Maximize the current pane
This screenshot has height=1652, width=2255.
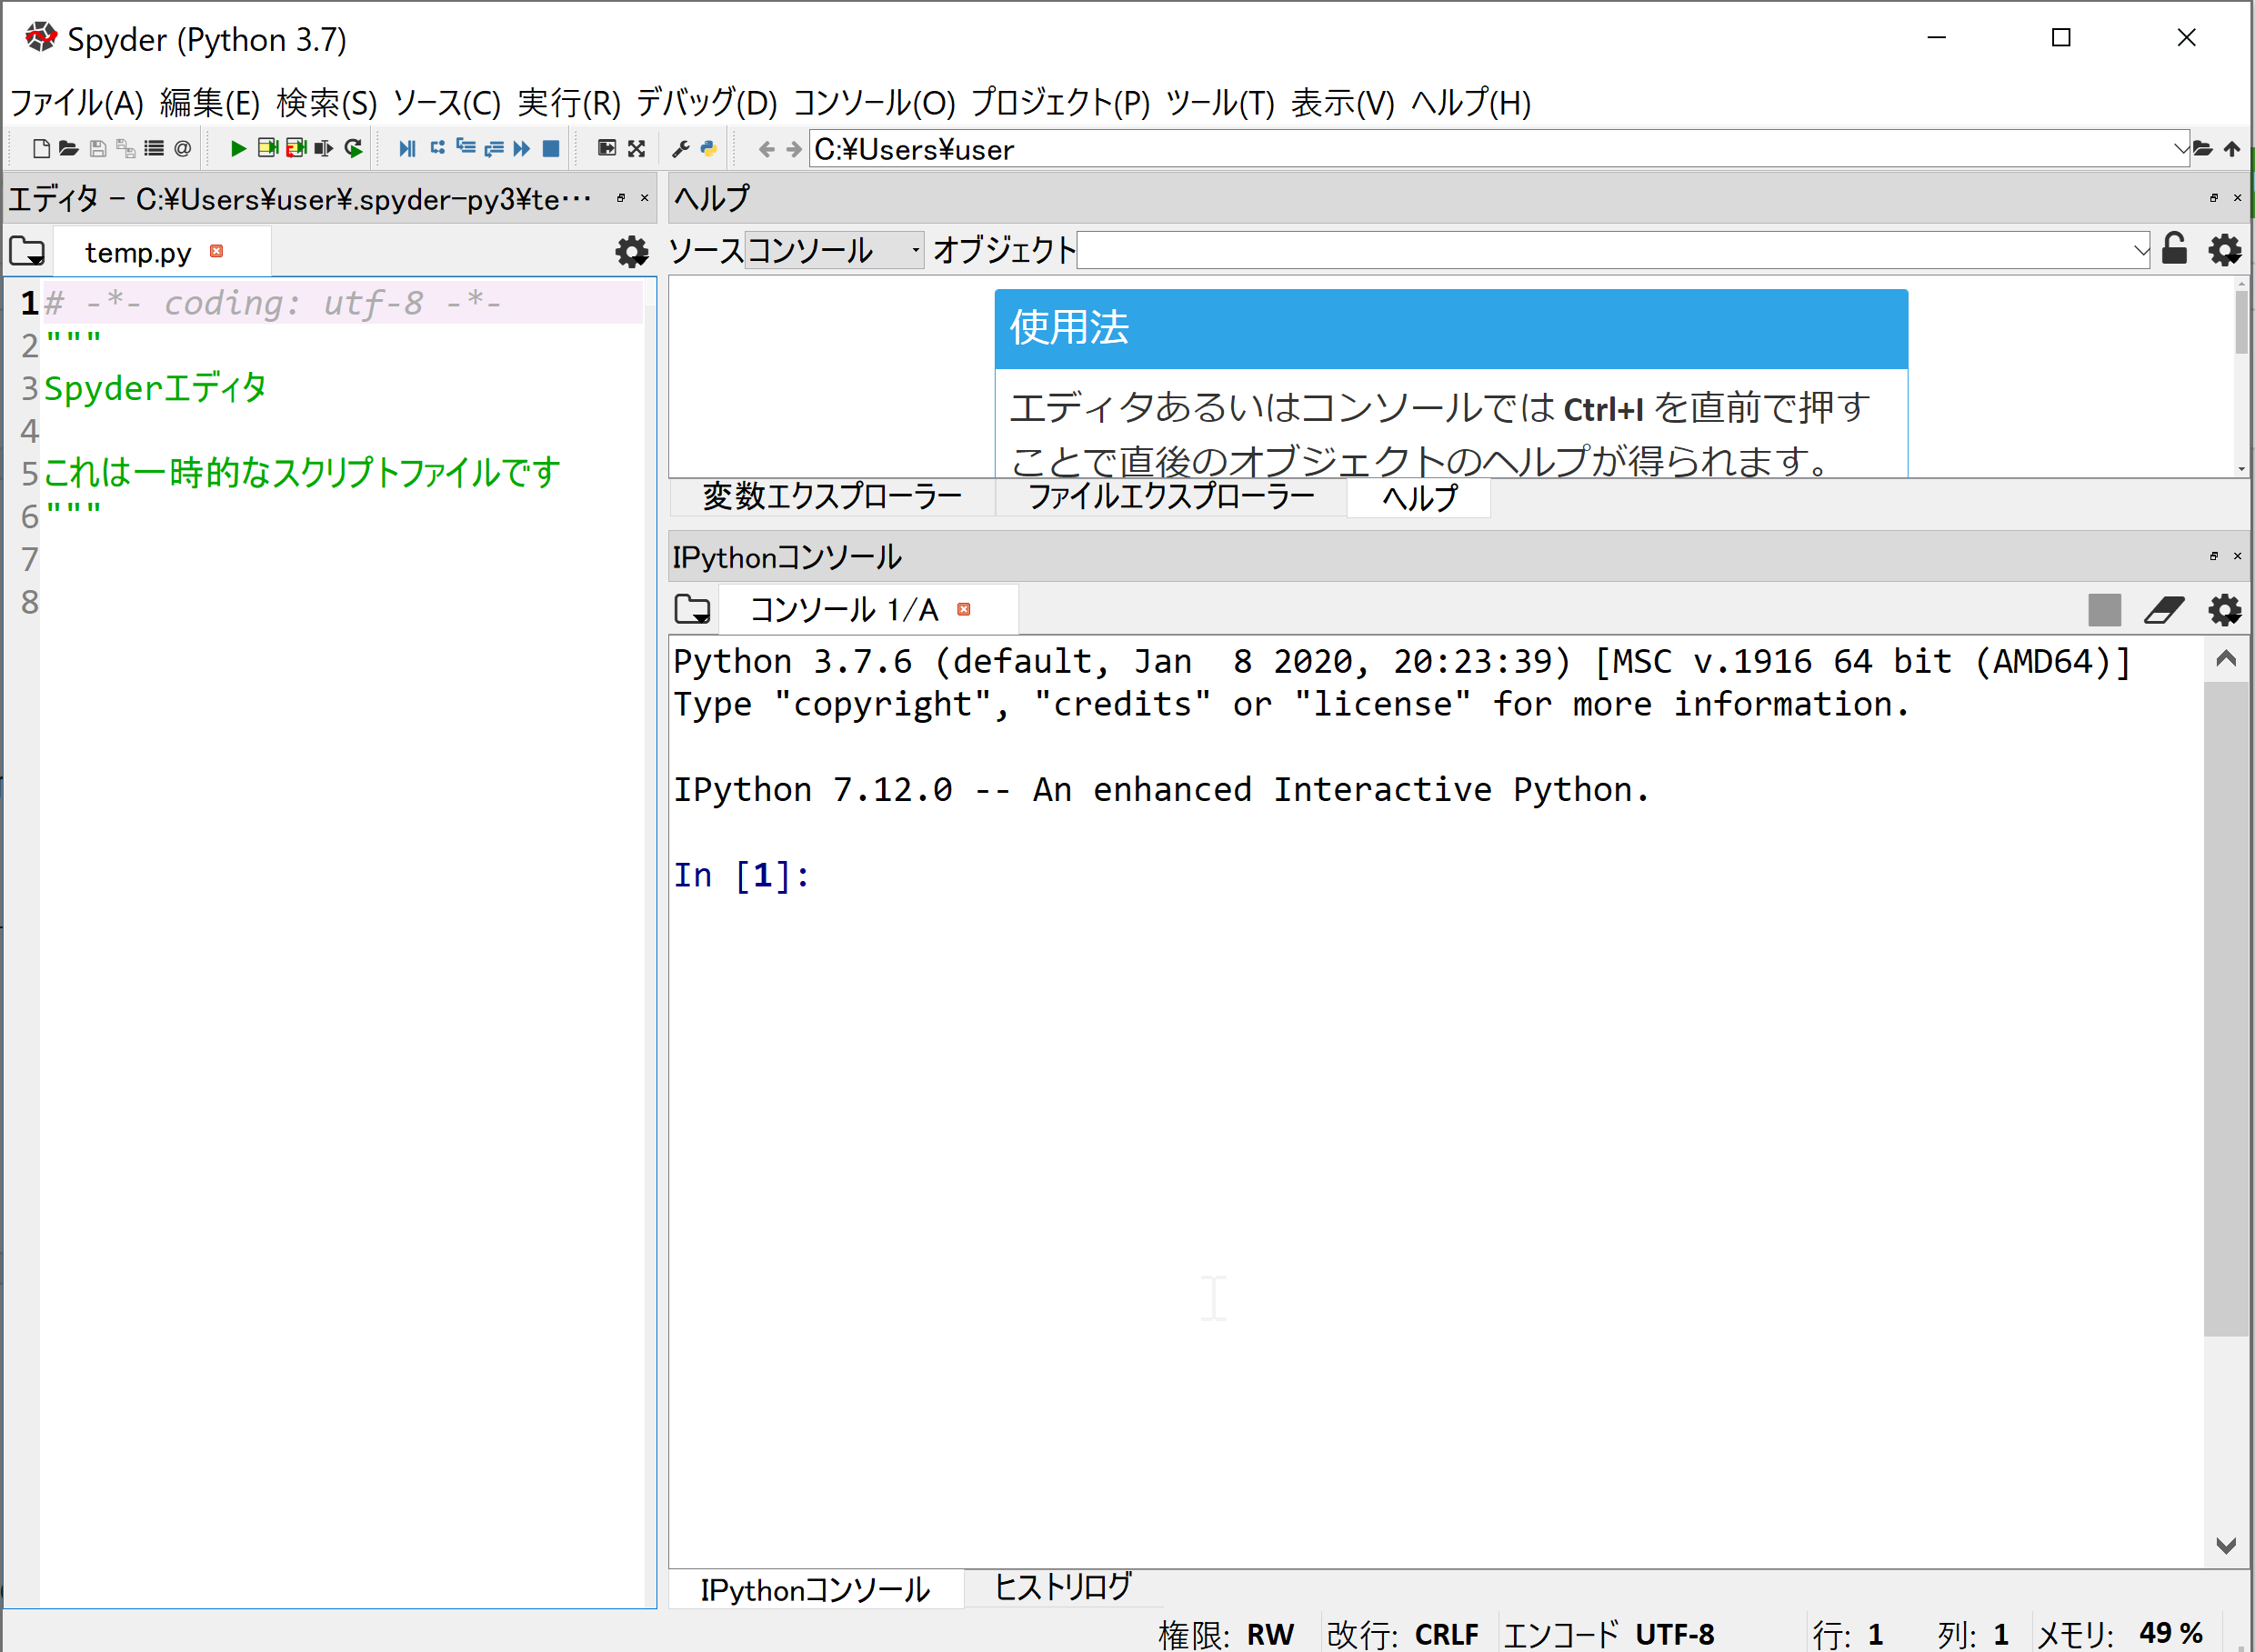tap(607, 149)
